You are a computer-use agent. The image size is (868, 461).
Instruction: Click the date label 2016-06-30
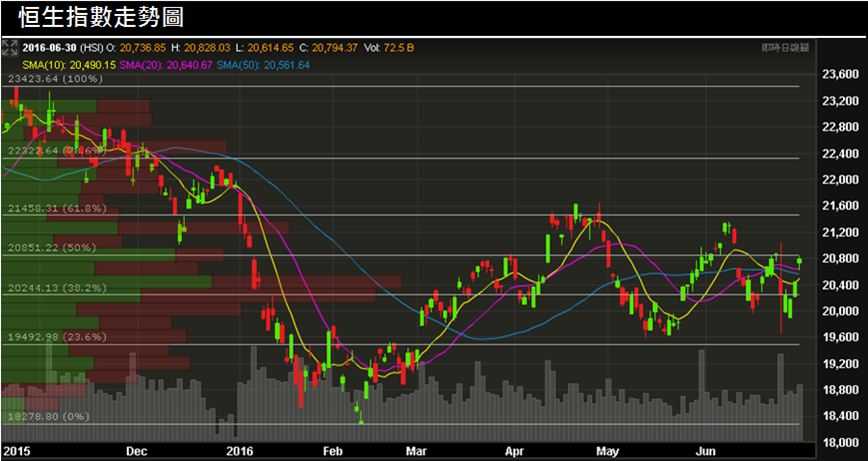(50, 48)
